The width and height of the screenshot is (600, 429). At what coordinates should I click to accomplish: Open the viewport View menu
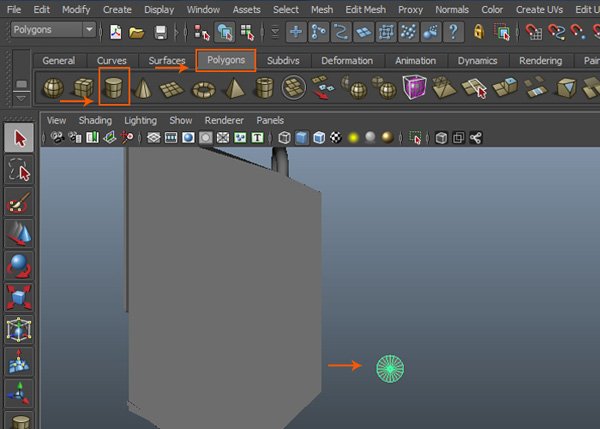(56, 120)
